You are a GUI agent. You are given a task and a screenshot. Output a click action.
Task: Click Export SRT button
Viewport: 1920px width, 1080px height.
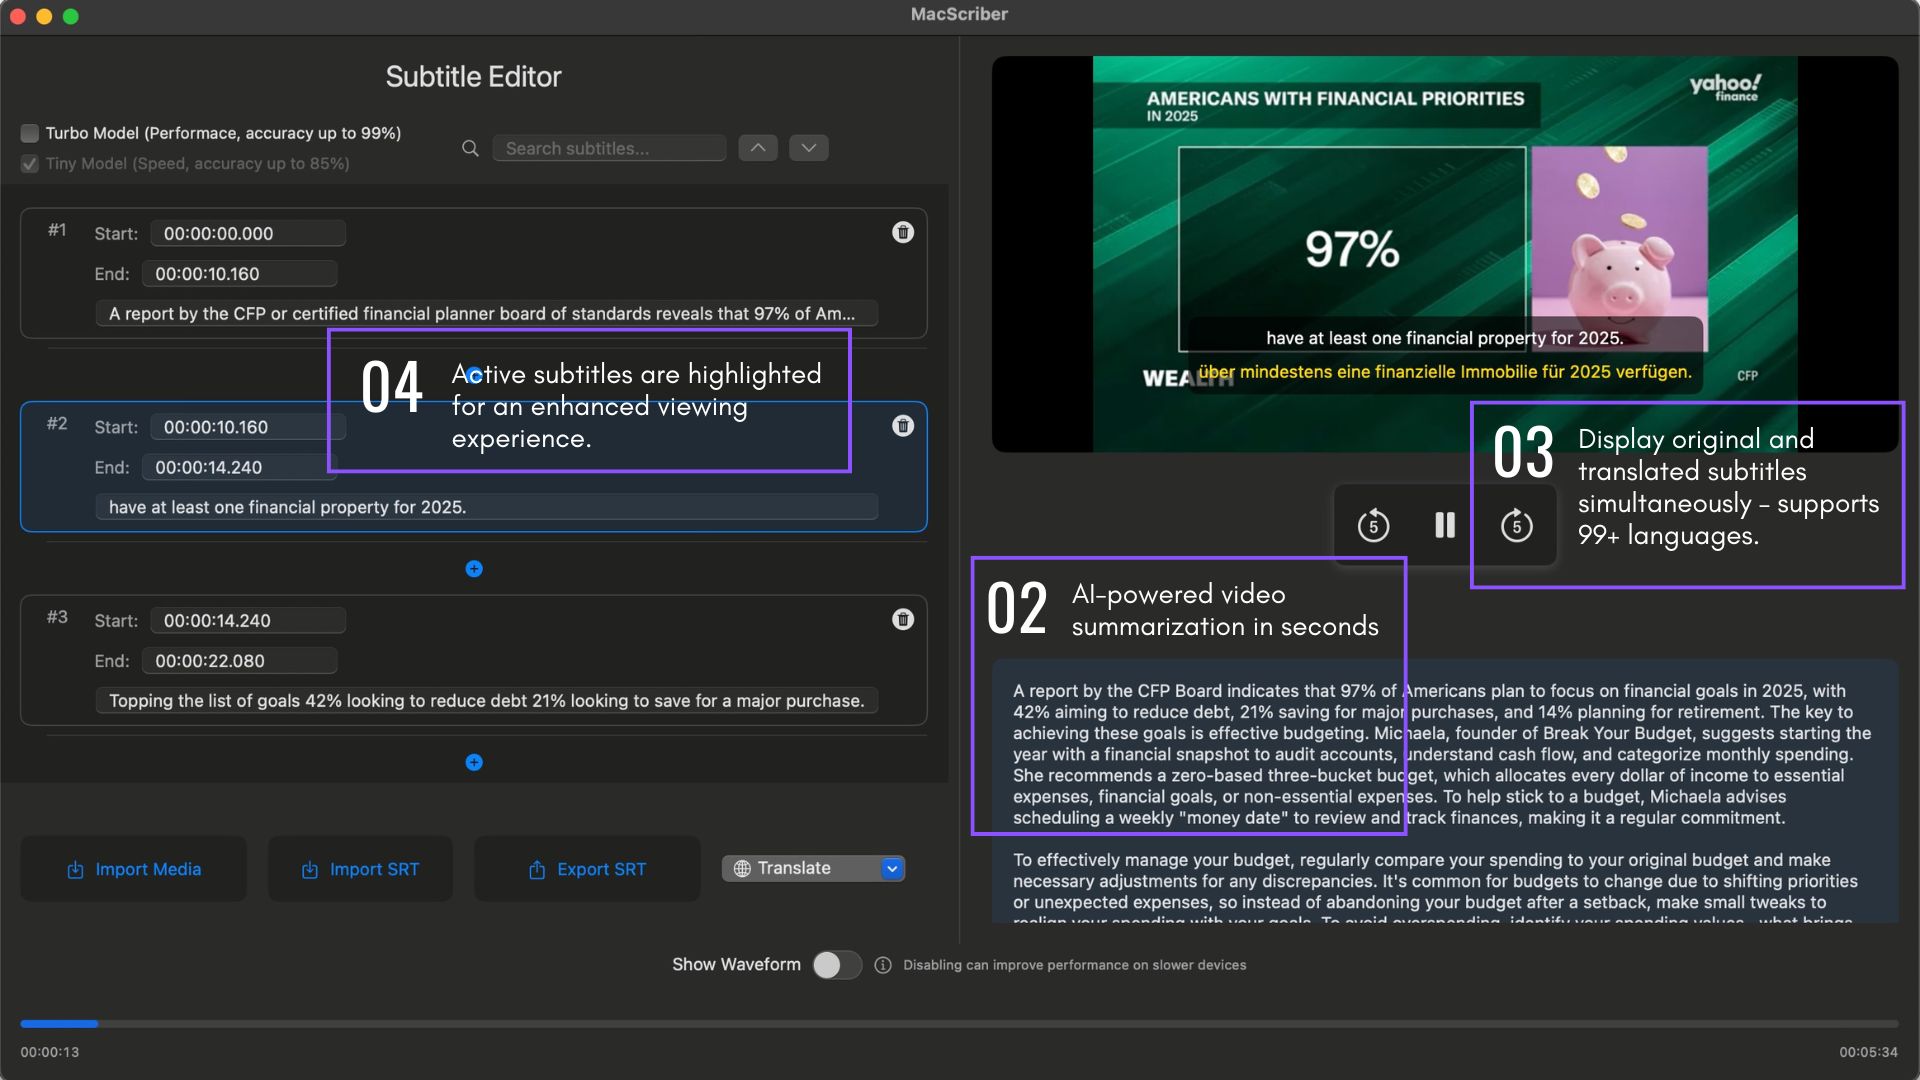[x=587, y=870]
